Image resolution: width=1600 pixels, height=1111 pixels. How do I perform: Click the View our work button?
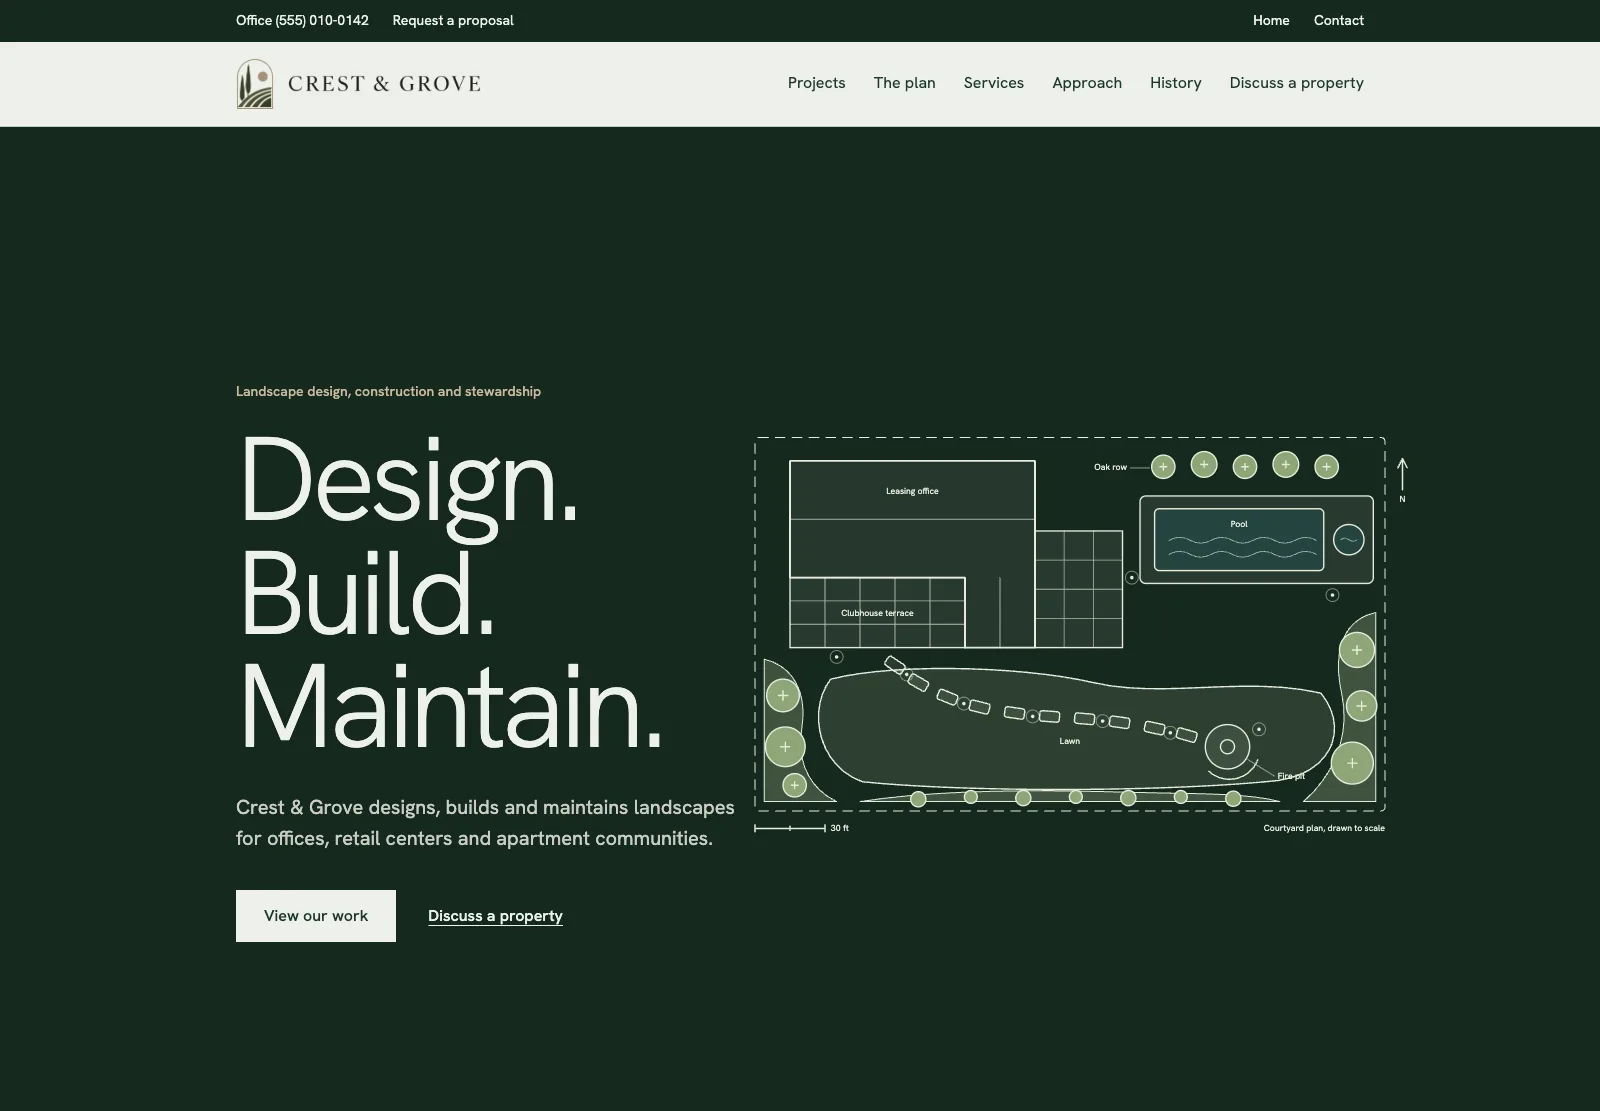(316, 916)
